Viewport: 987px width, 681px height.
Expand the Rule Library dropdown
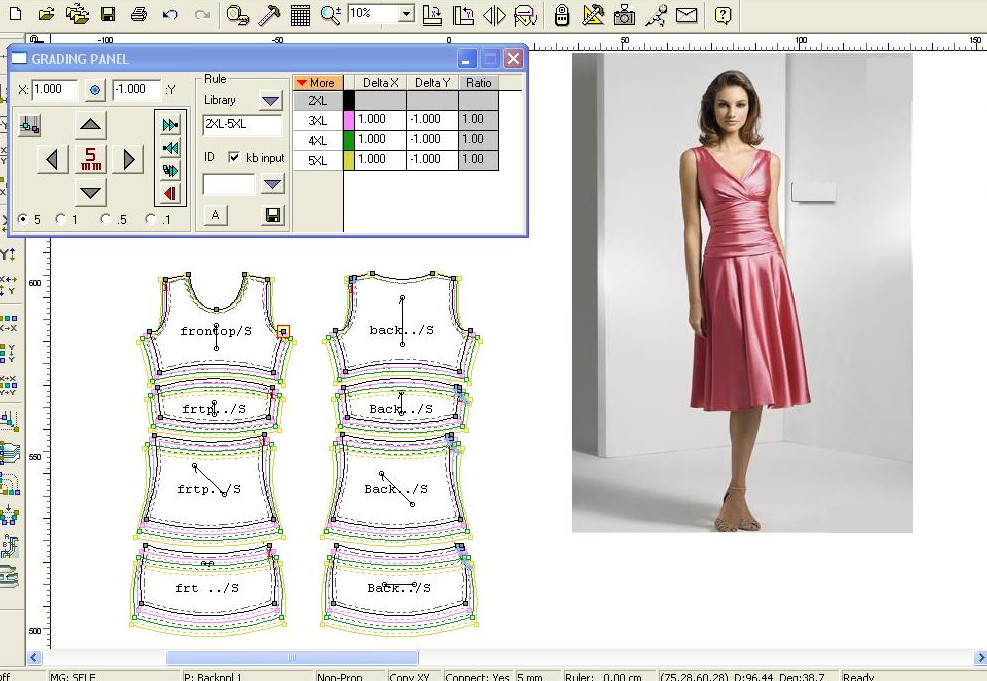tap(271, 100)
